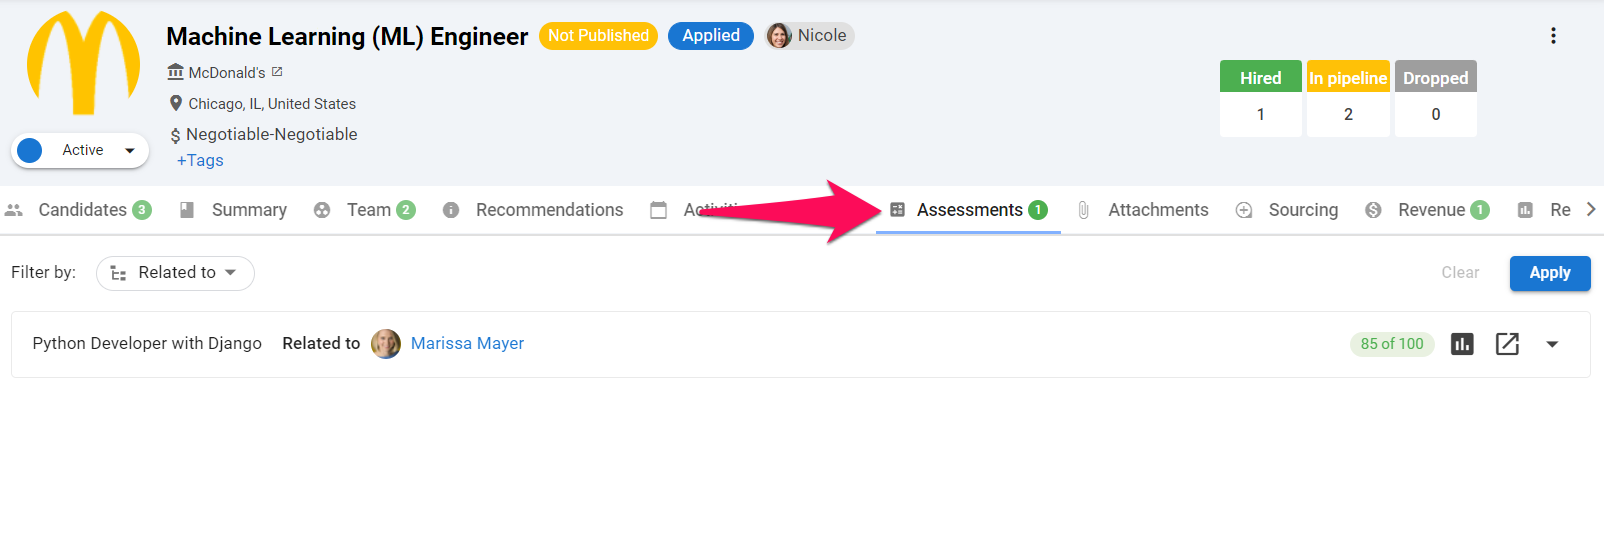Click the Apply filter button

[x=1550, y=273]
